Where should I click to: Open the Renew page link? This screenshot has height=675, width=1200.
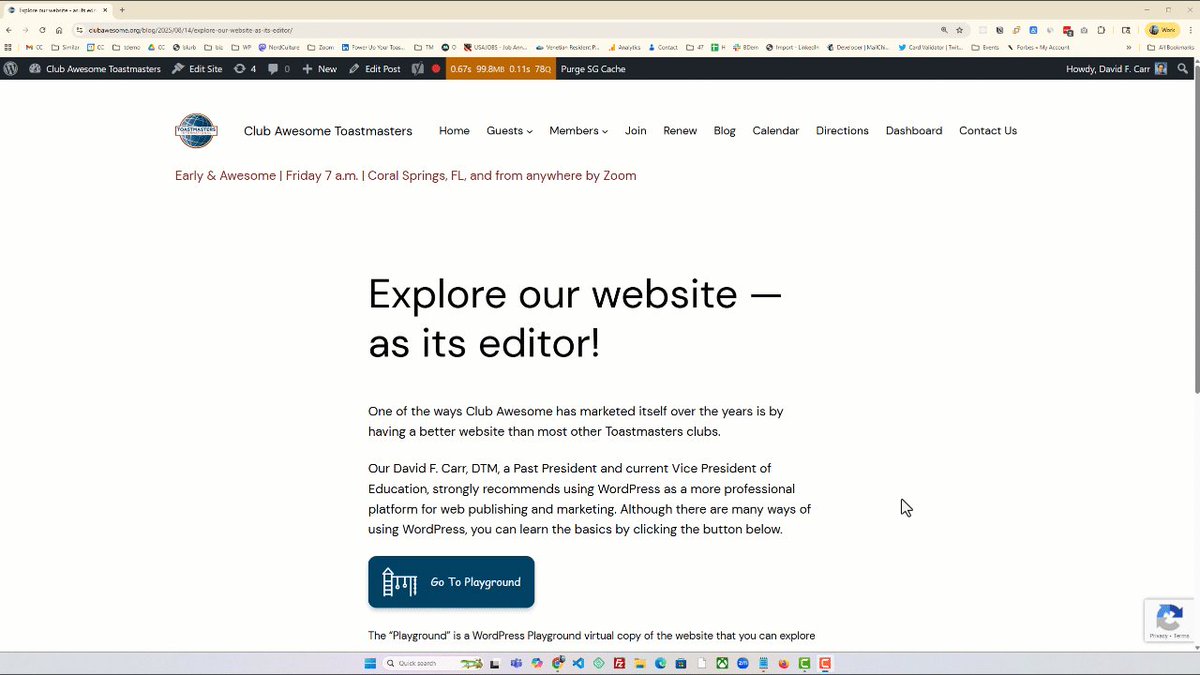680,131
